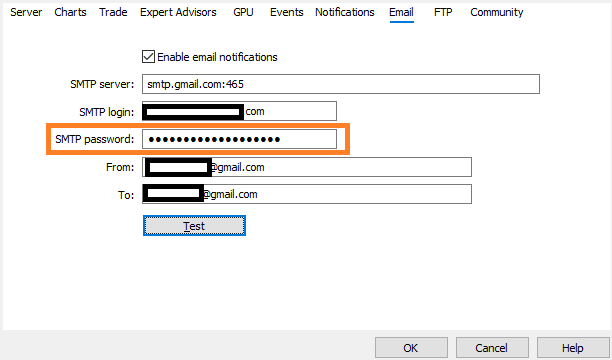Image resolution: width=612 pixels, height=360 pixels.
Task: Select the Expert Advisors tab
Action: click(x=178, y=12)
